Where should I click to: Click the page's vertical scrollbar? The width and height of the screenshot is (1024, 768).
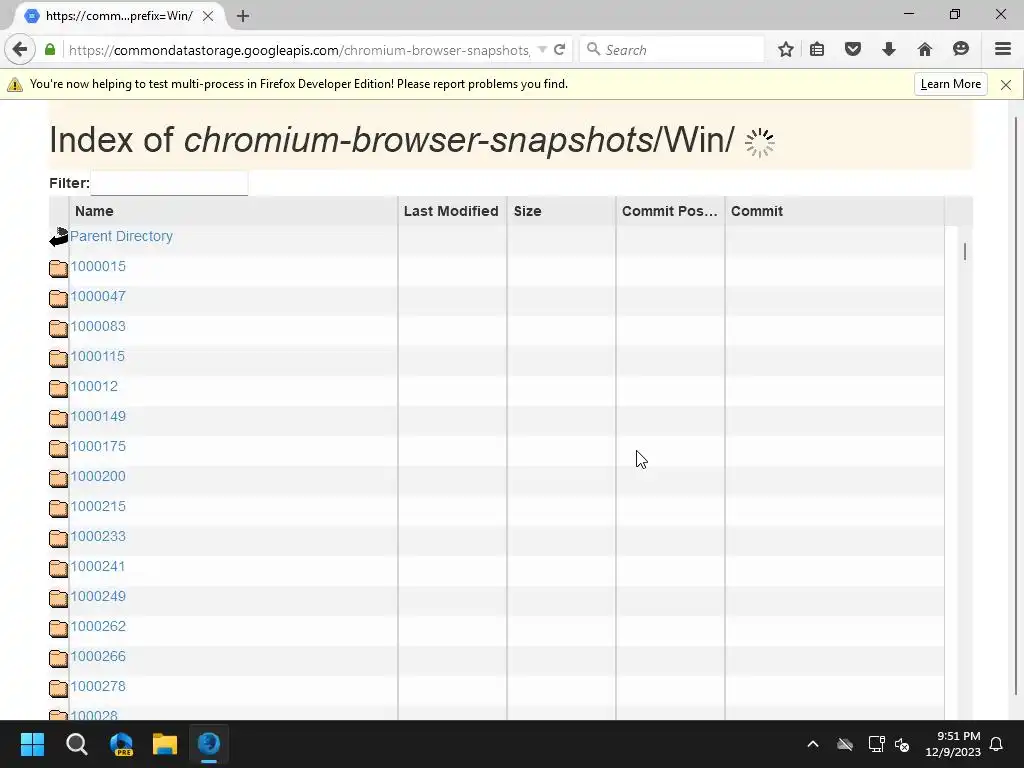(1016, 406)
